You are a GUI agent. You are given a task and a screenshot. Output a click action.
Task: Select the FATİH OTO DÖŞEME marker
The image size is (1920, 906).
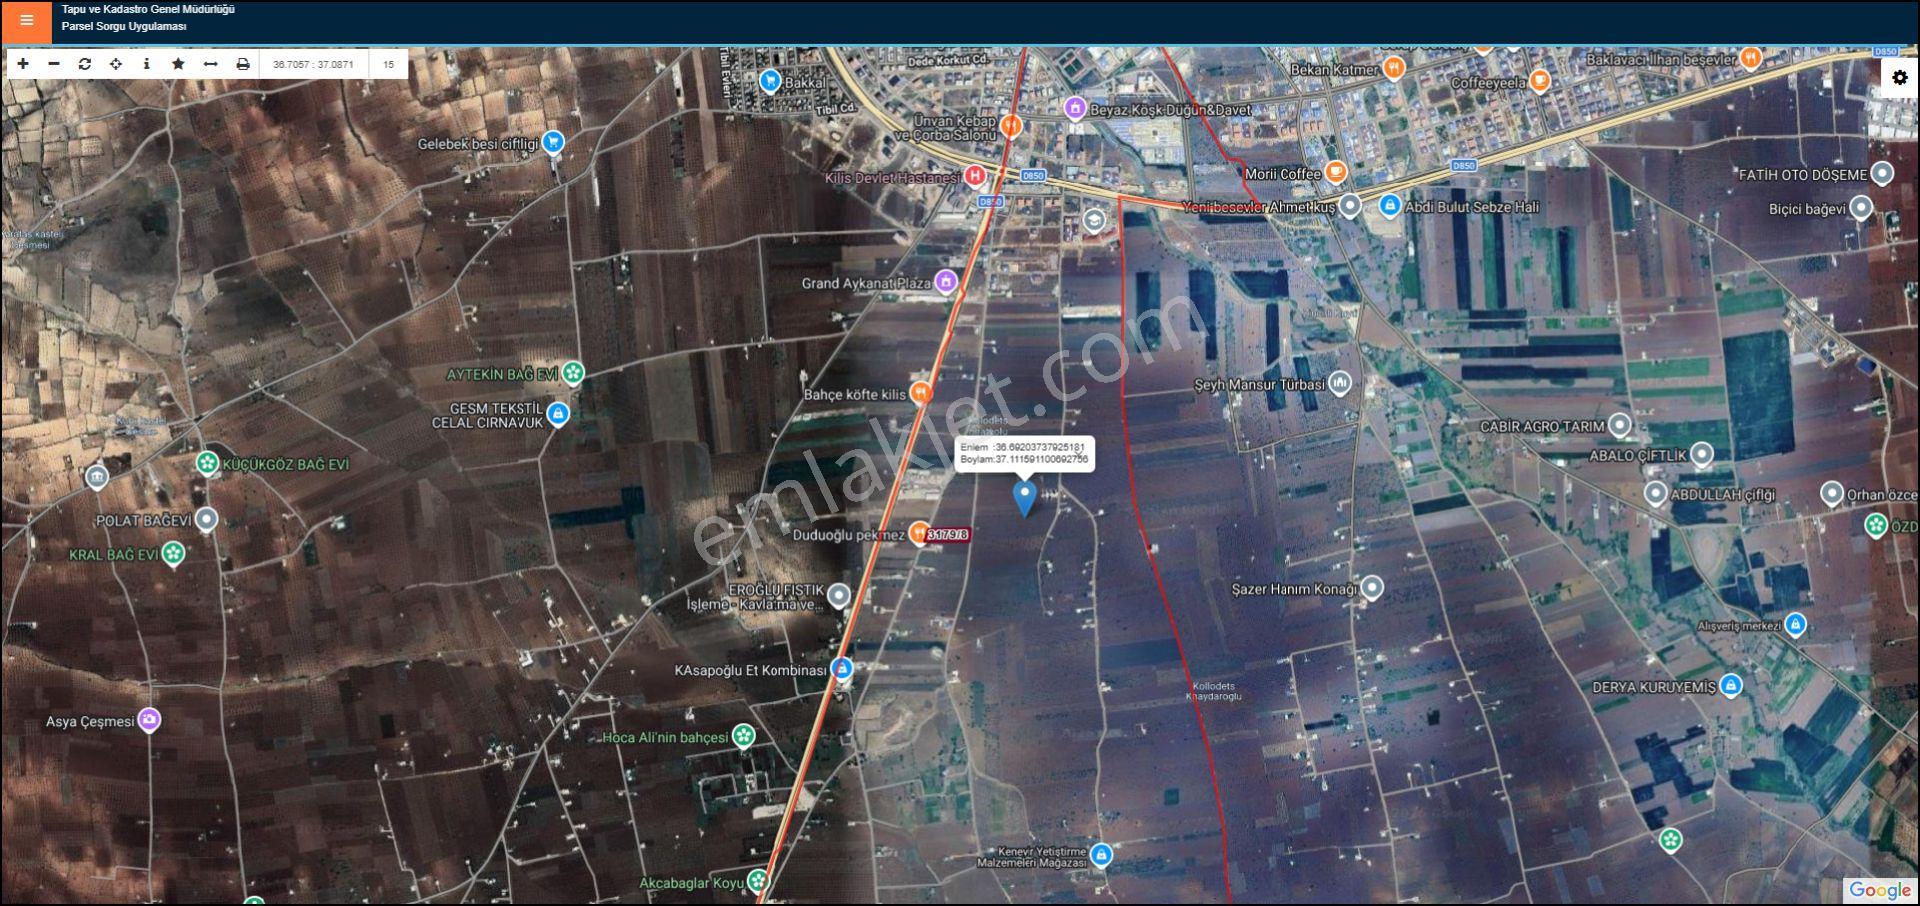(1882, 174)
